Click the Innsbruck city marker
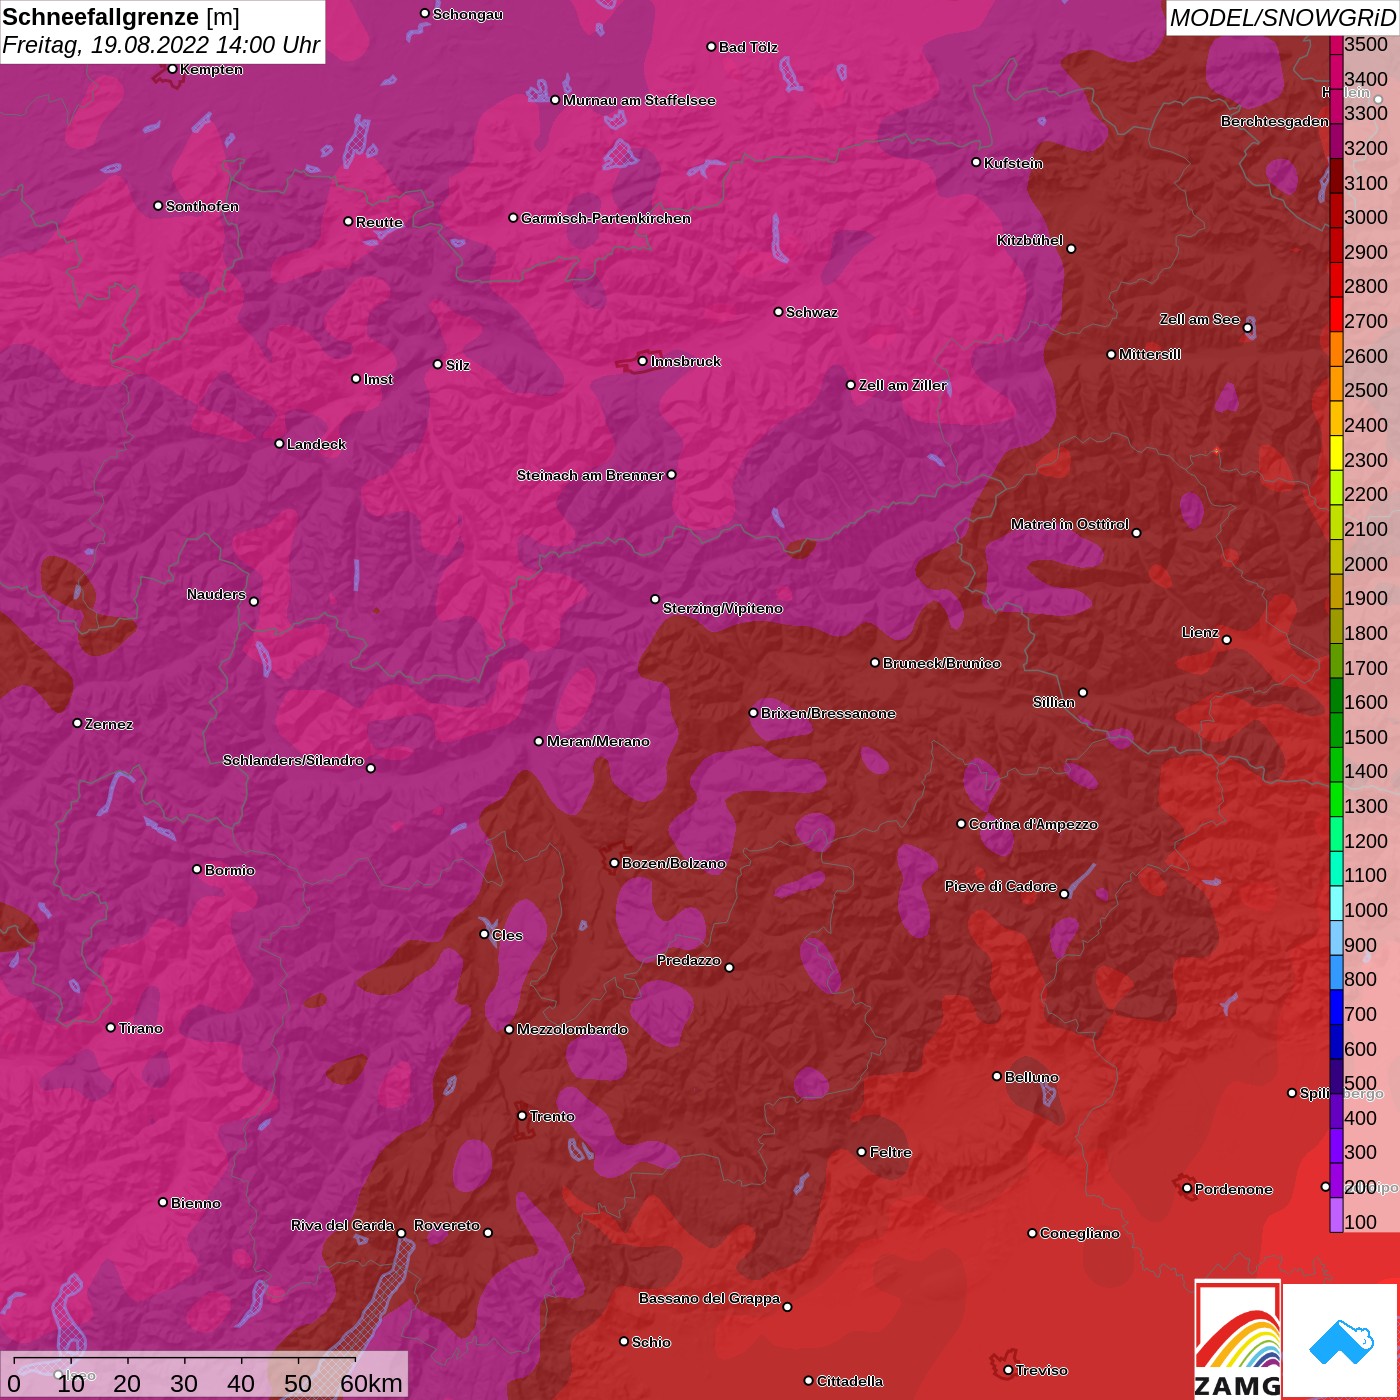The image size is (1400, 1400). 642,361
